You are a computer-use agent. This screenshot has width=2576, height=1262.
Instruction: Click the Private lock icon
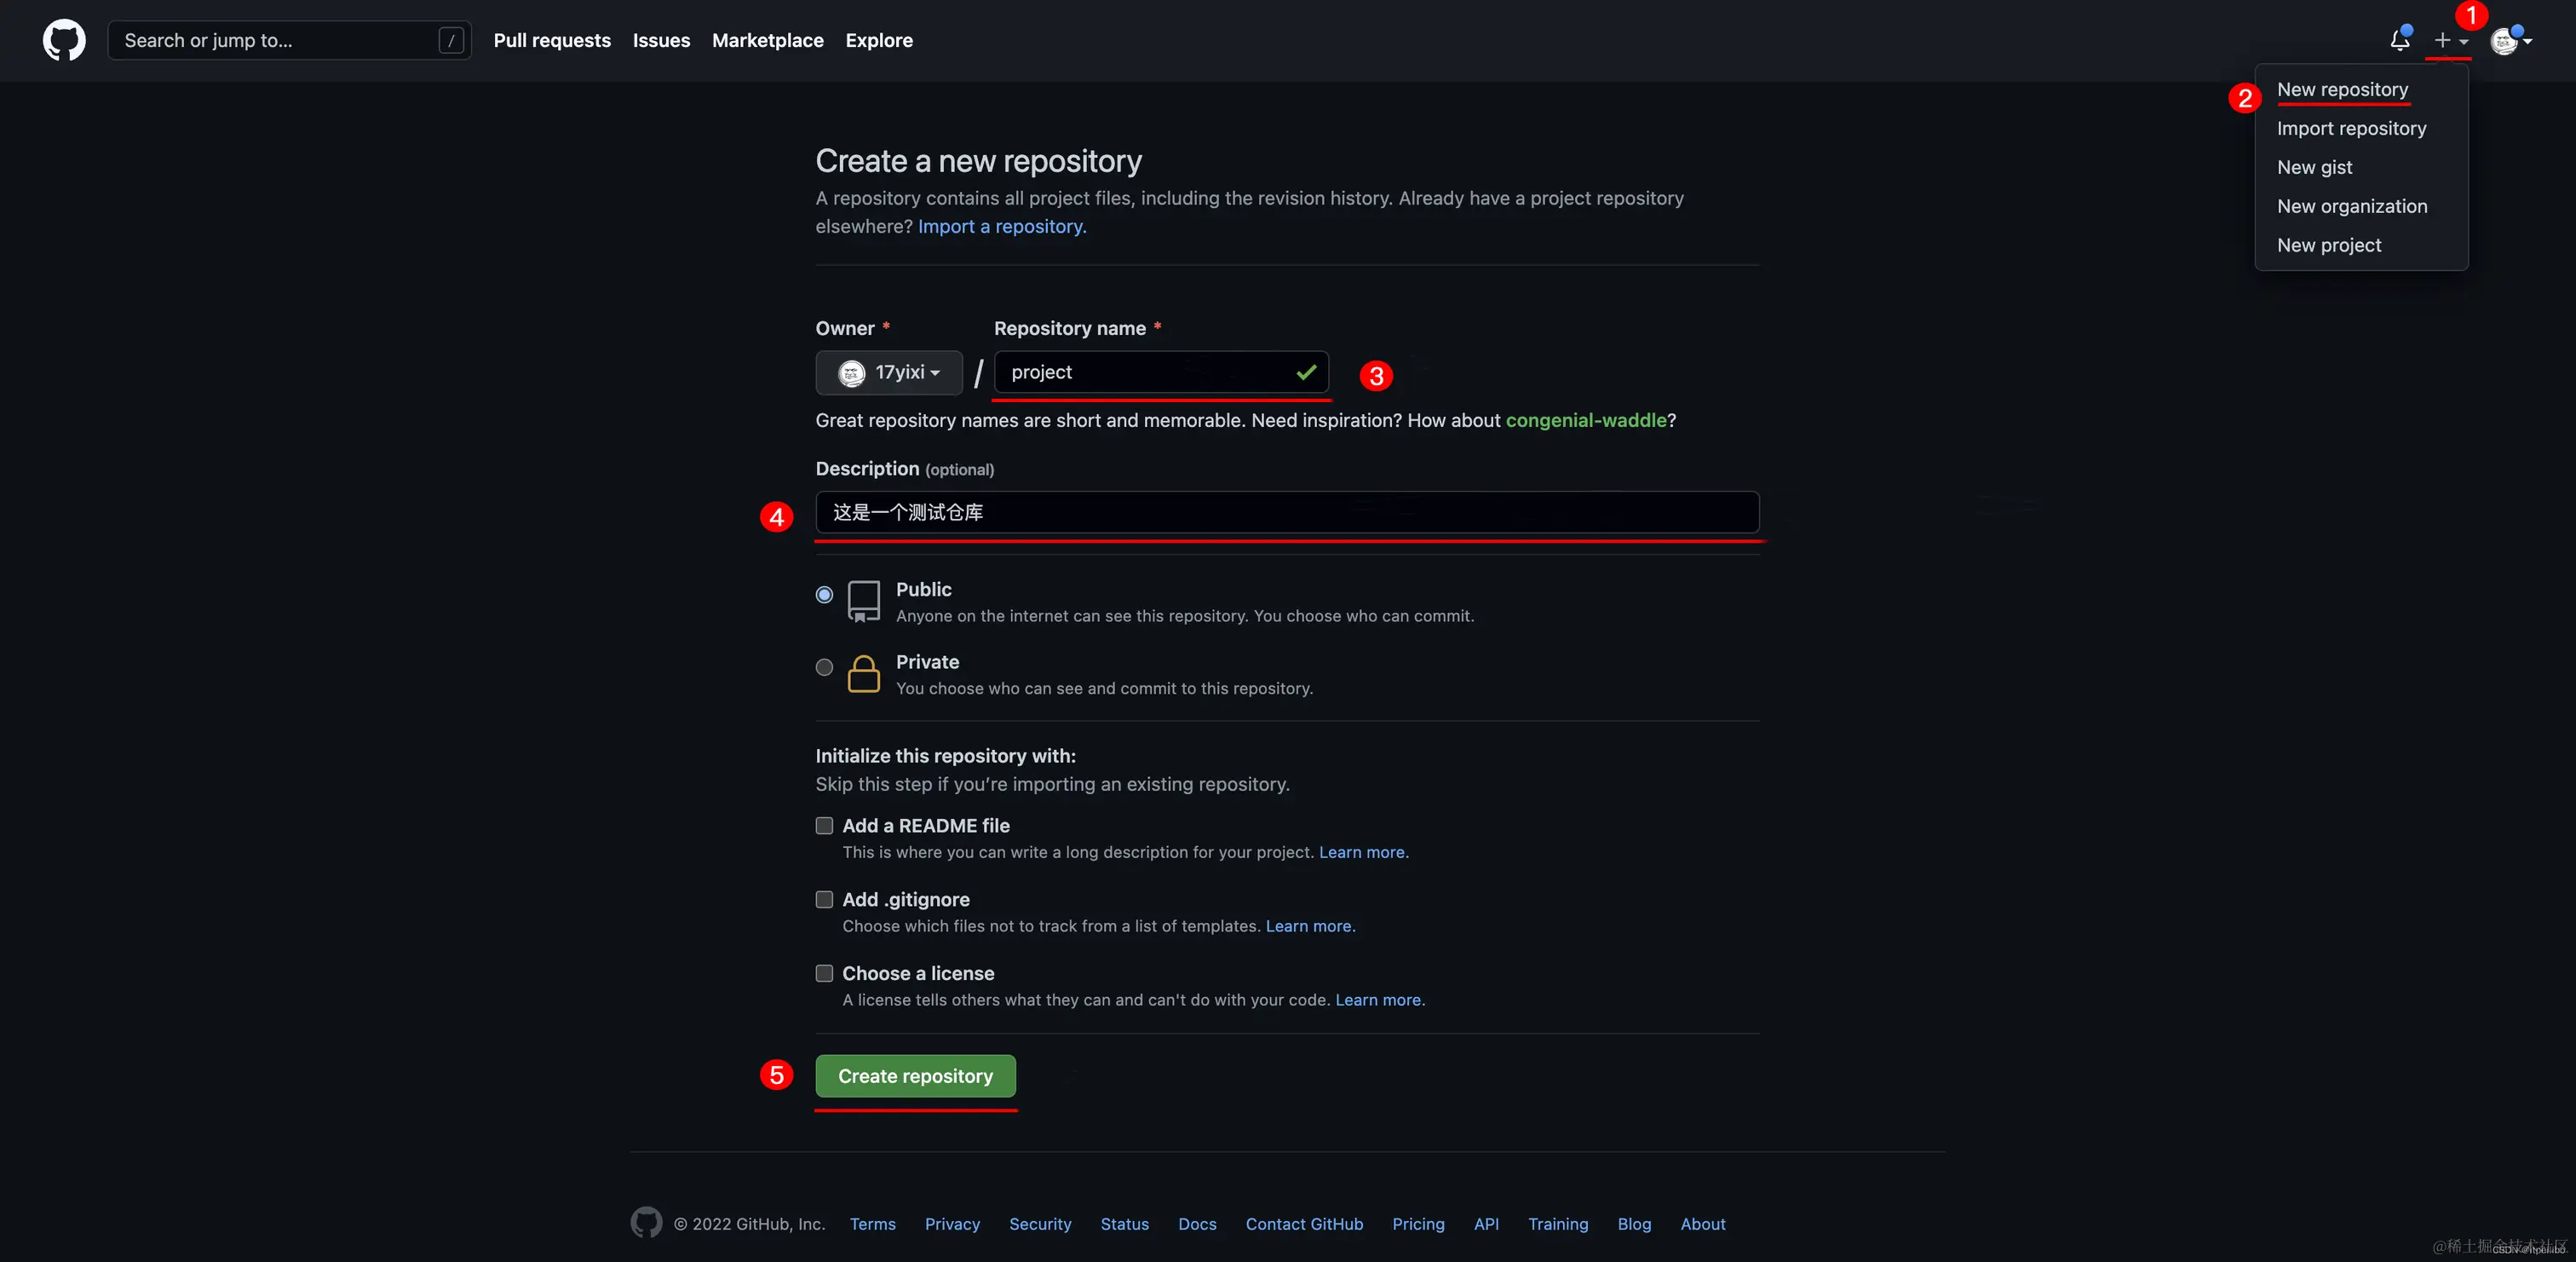click(x=863, y=674)
